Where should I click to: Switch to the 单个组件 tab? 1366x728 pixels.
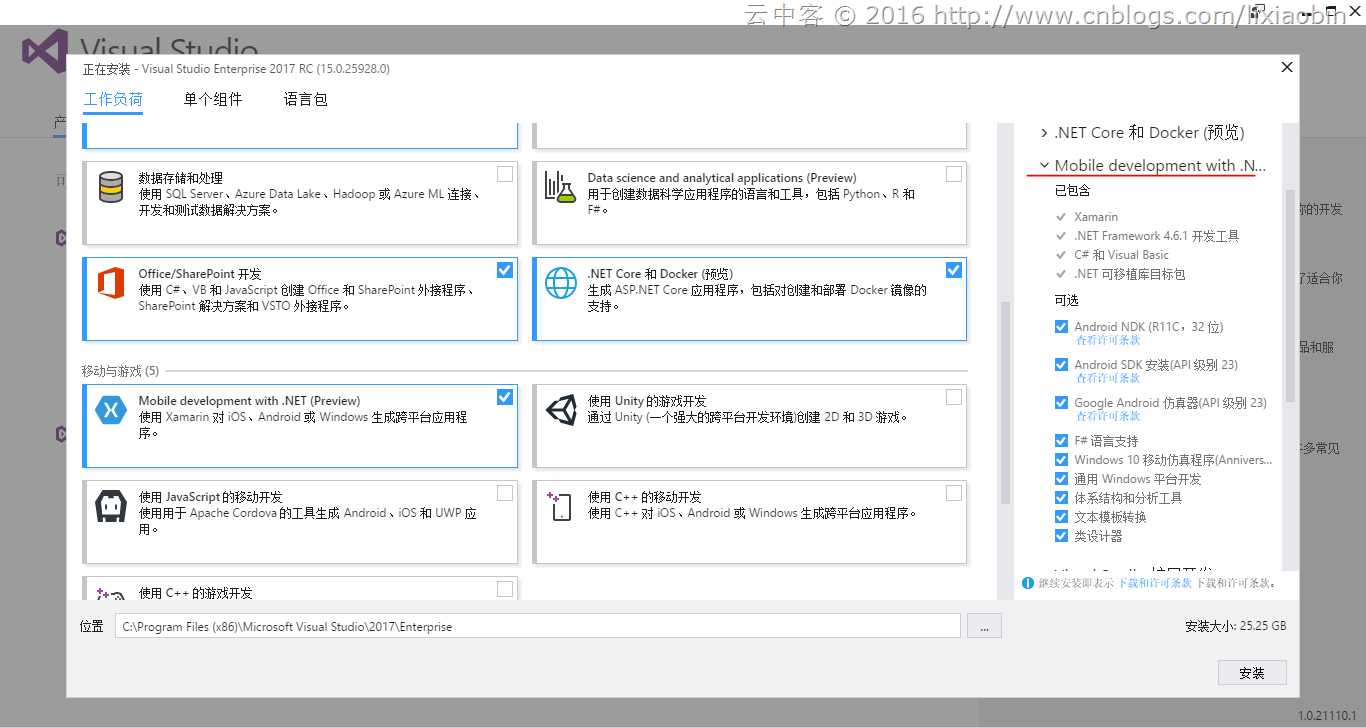(213, 100)
